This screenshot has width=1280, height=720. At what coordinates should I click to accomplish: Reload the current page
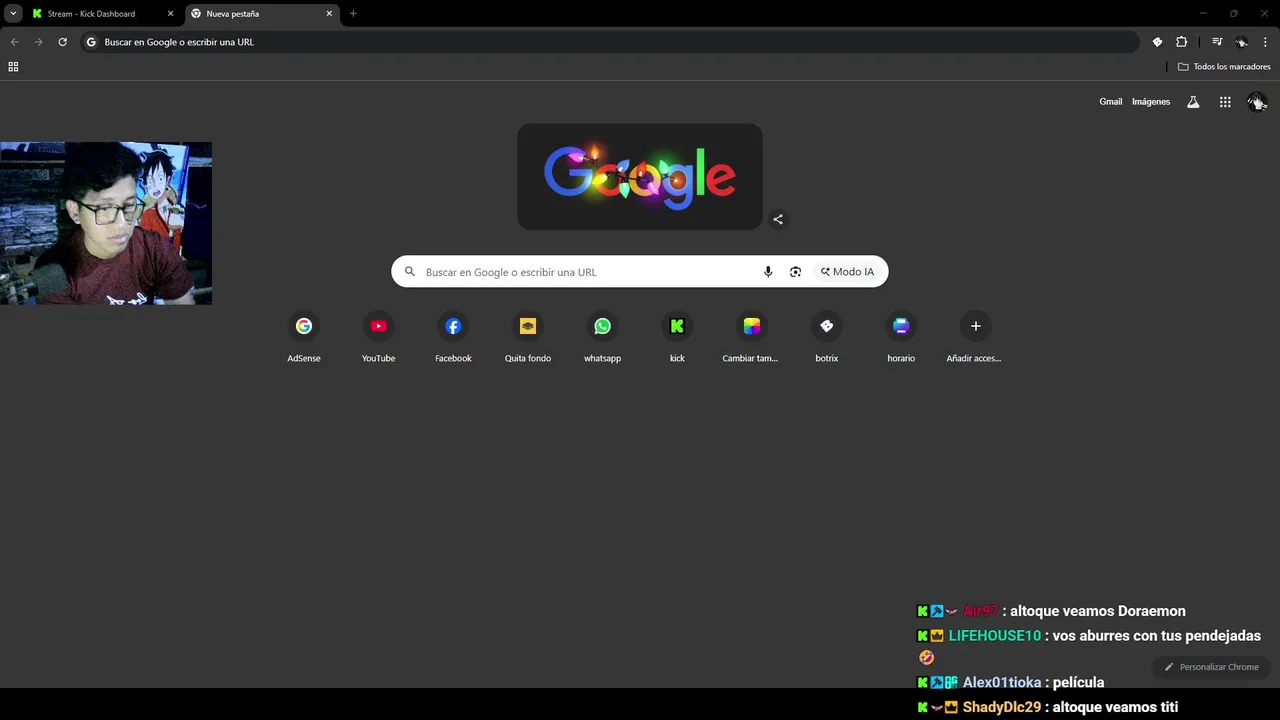[x=62, y=42]
